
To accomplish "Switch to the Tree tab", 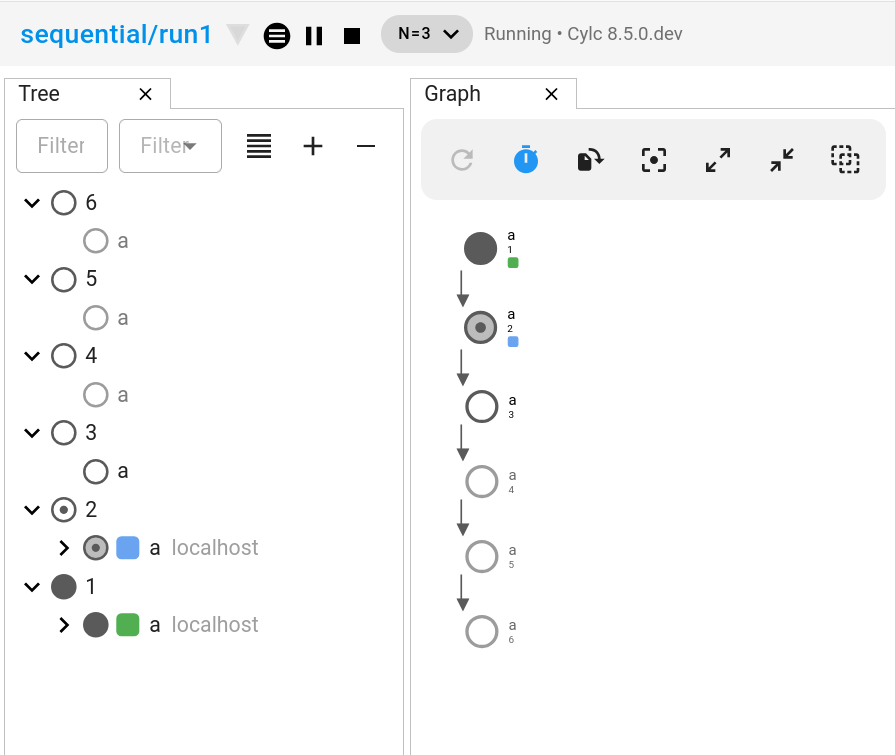I will coord(40,94).
